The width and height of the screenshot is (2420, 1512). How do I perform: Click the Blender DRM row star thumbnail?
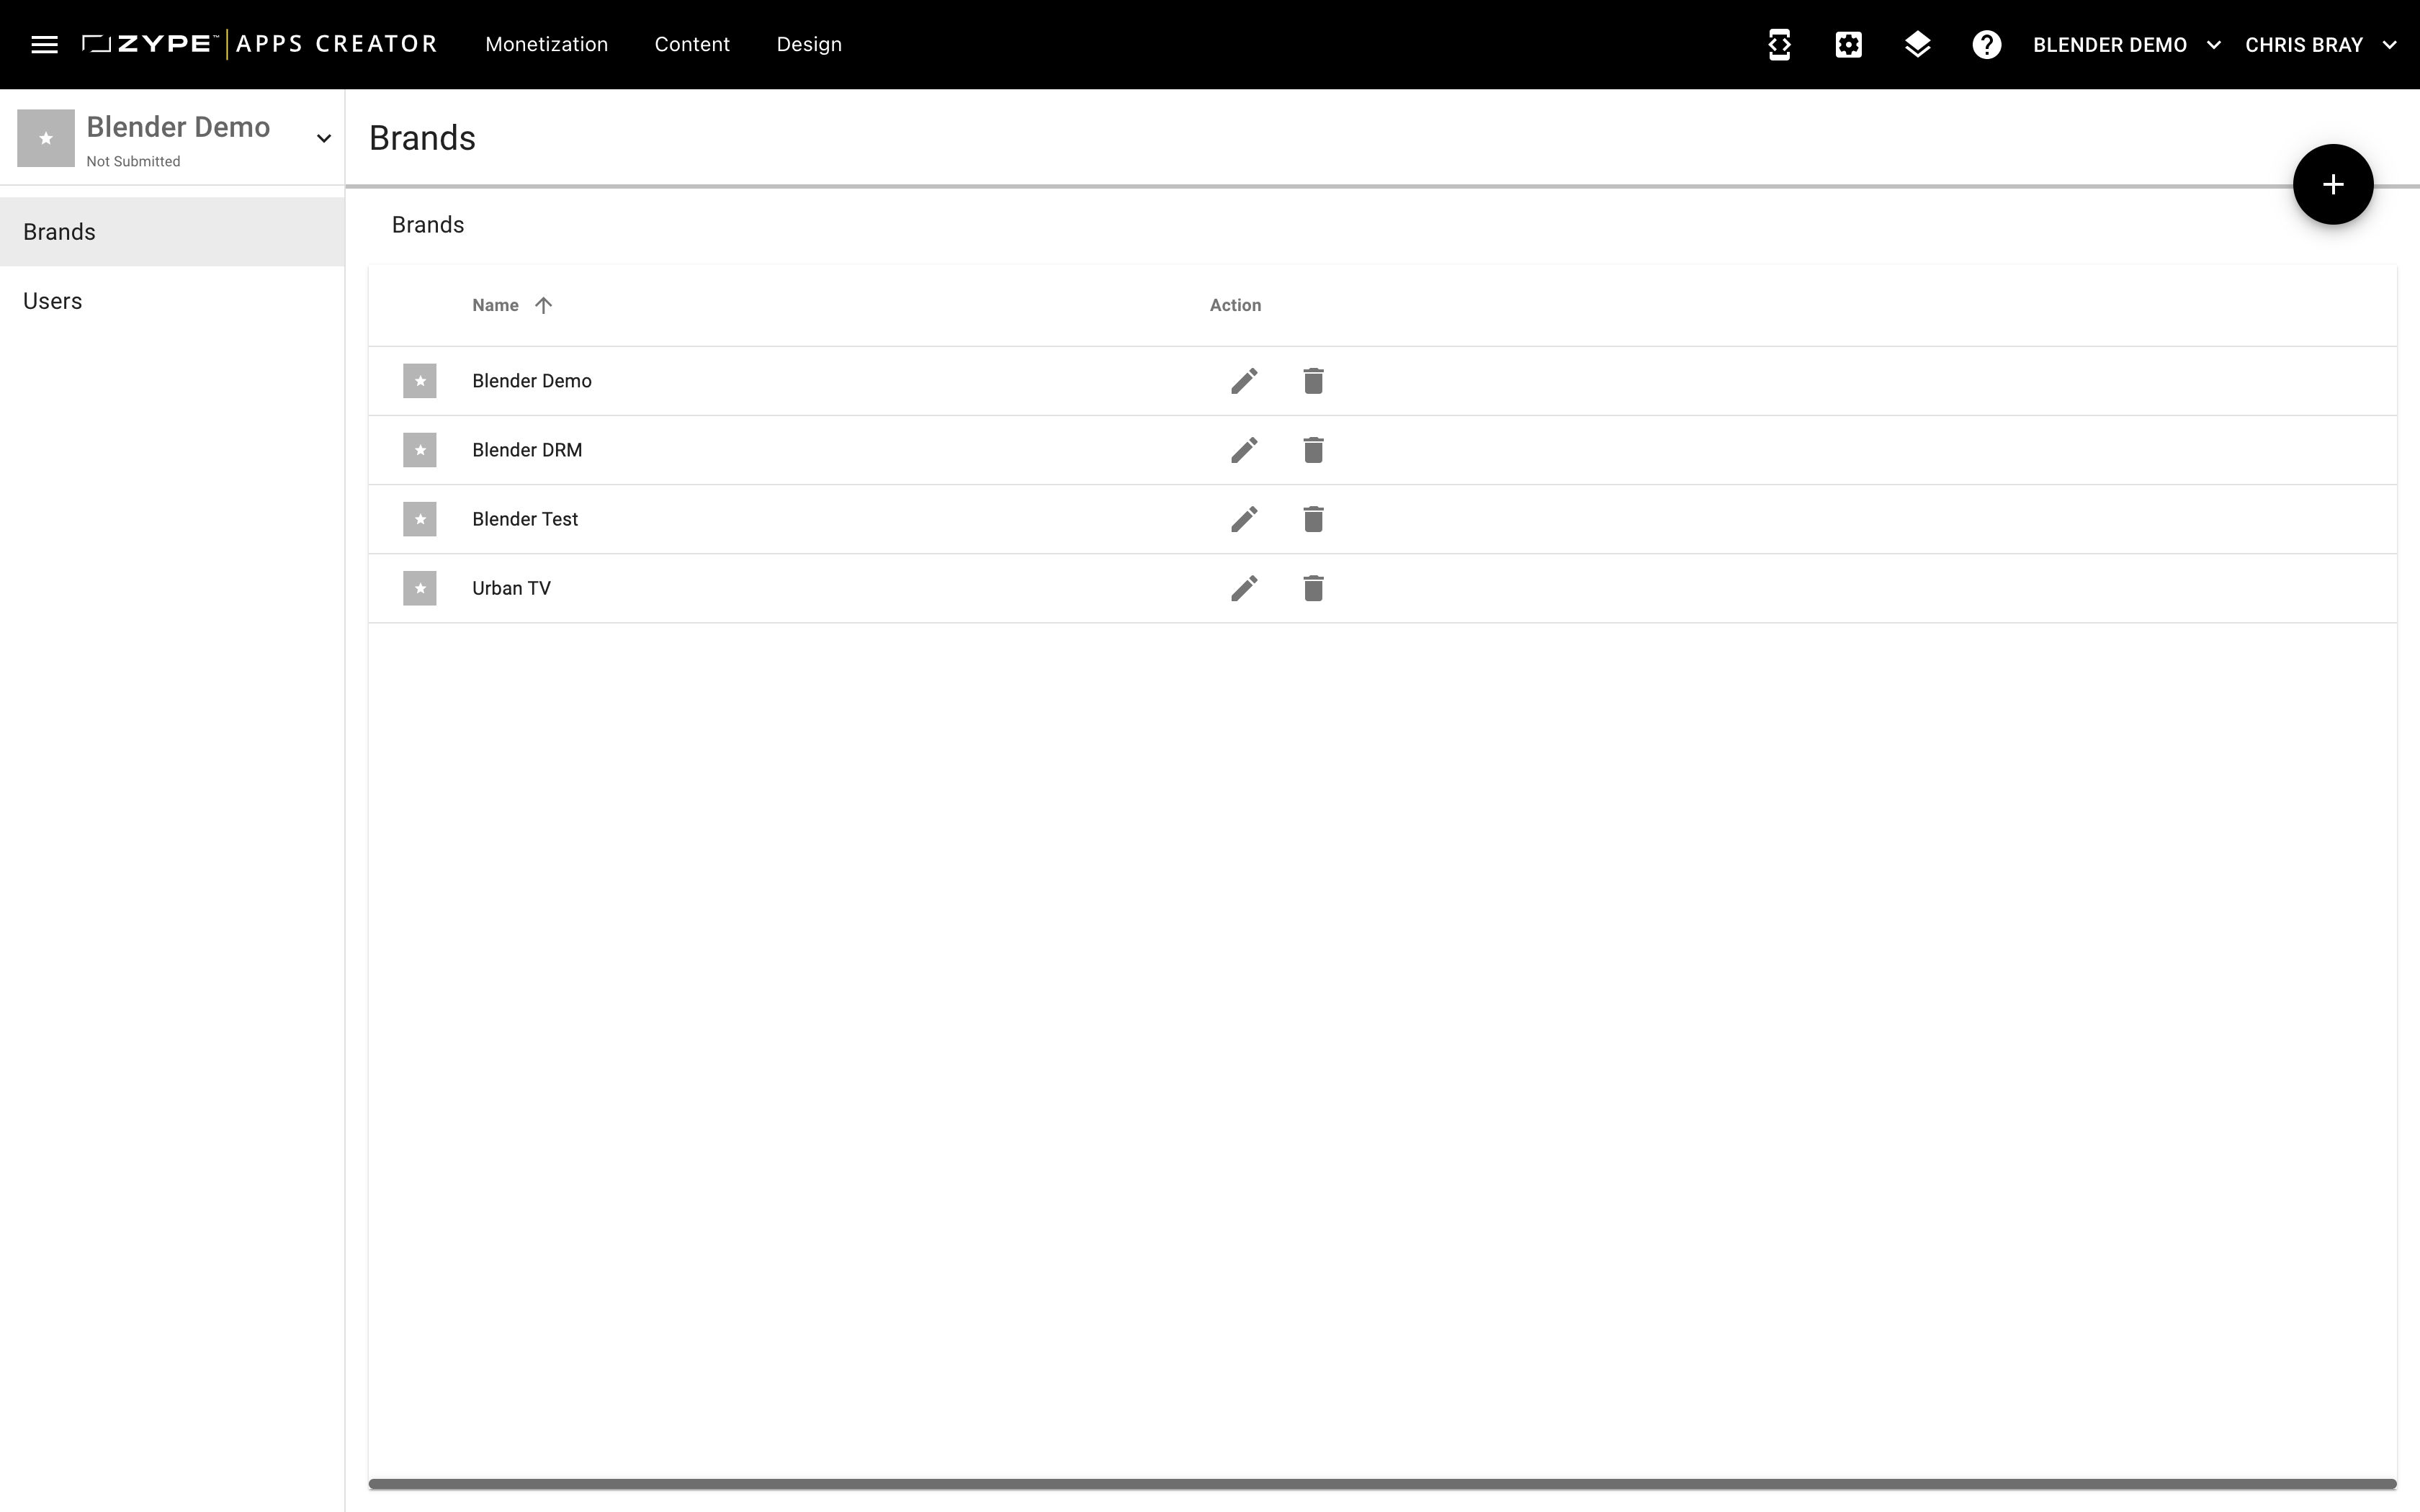coord(420,450)
